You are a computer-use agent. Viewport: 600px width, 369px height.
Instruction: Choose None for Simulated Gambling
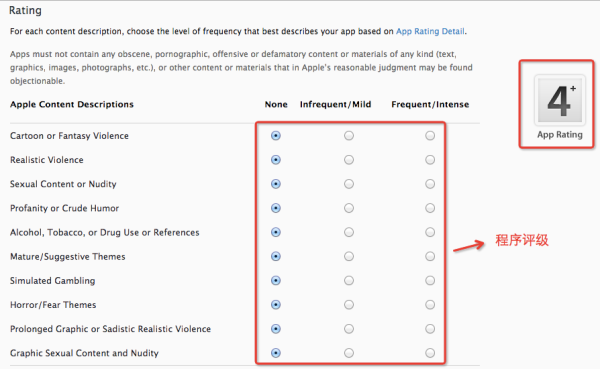[x=276, y=280]
